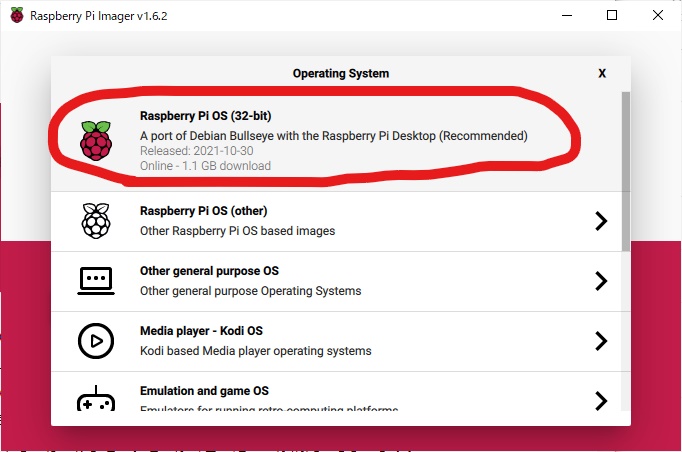
Task: Open Raspberry Pi OS (other) submenu title
Action: [x=204, y=211]
